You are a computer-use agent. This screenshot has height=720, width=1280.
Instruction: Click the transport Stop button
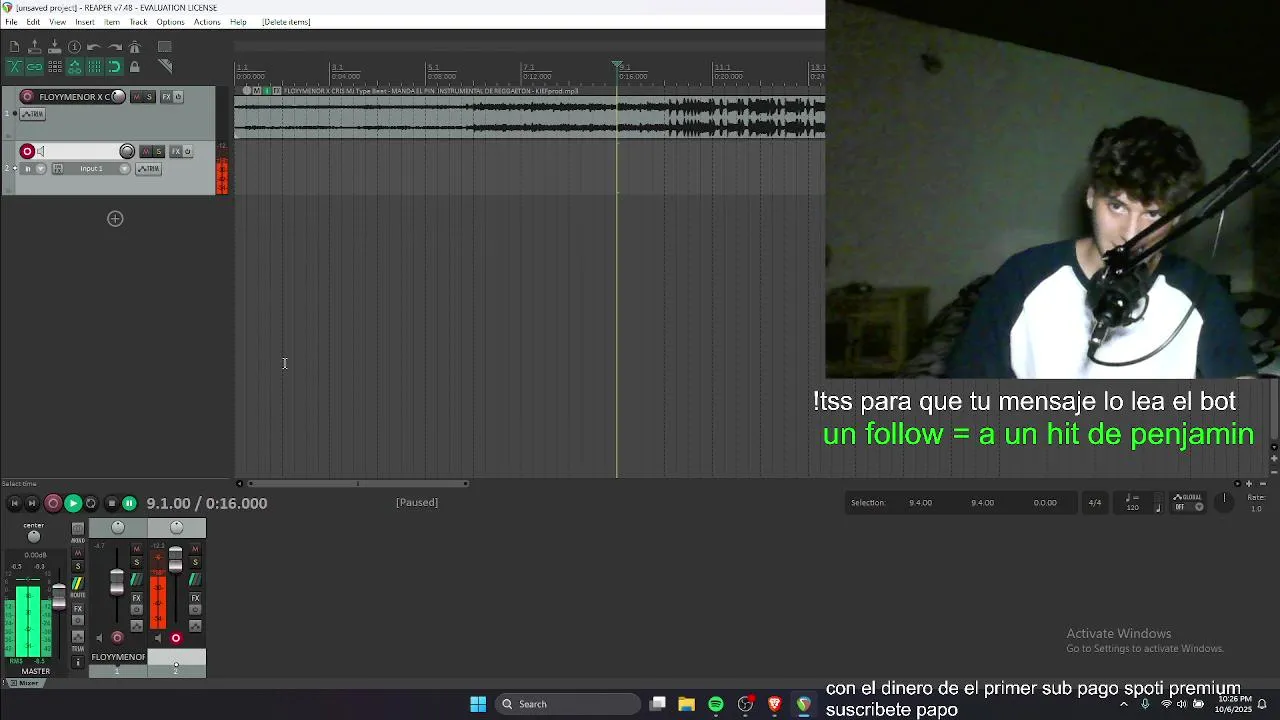click(x=112, y=503)
